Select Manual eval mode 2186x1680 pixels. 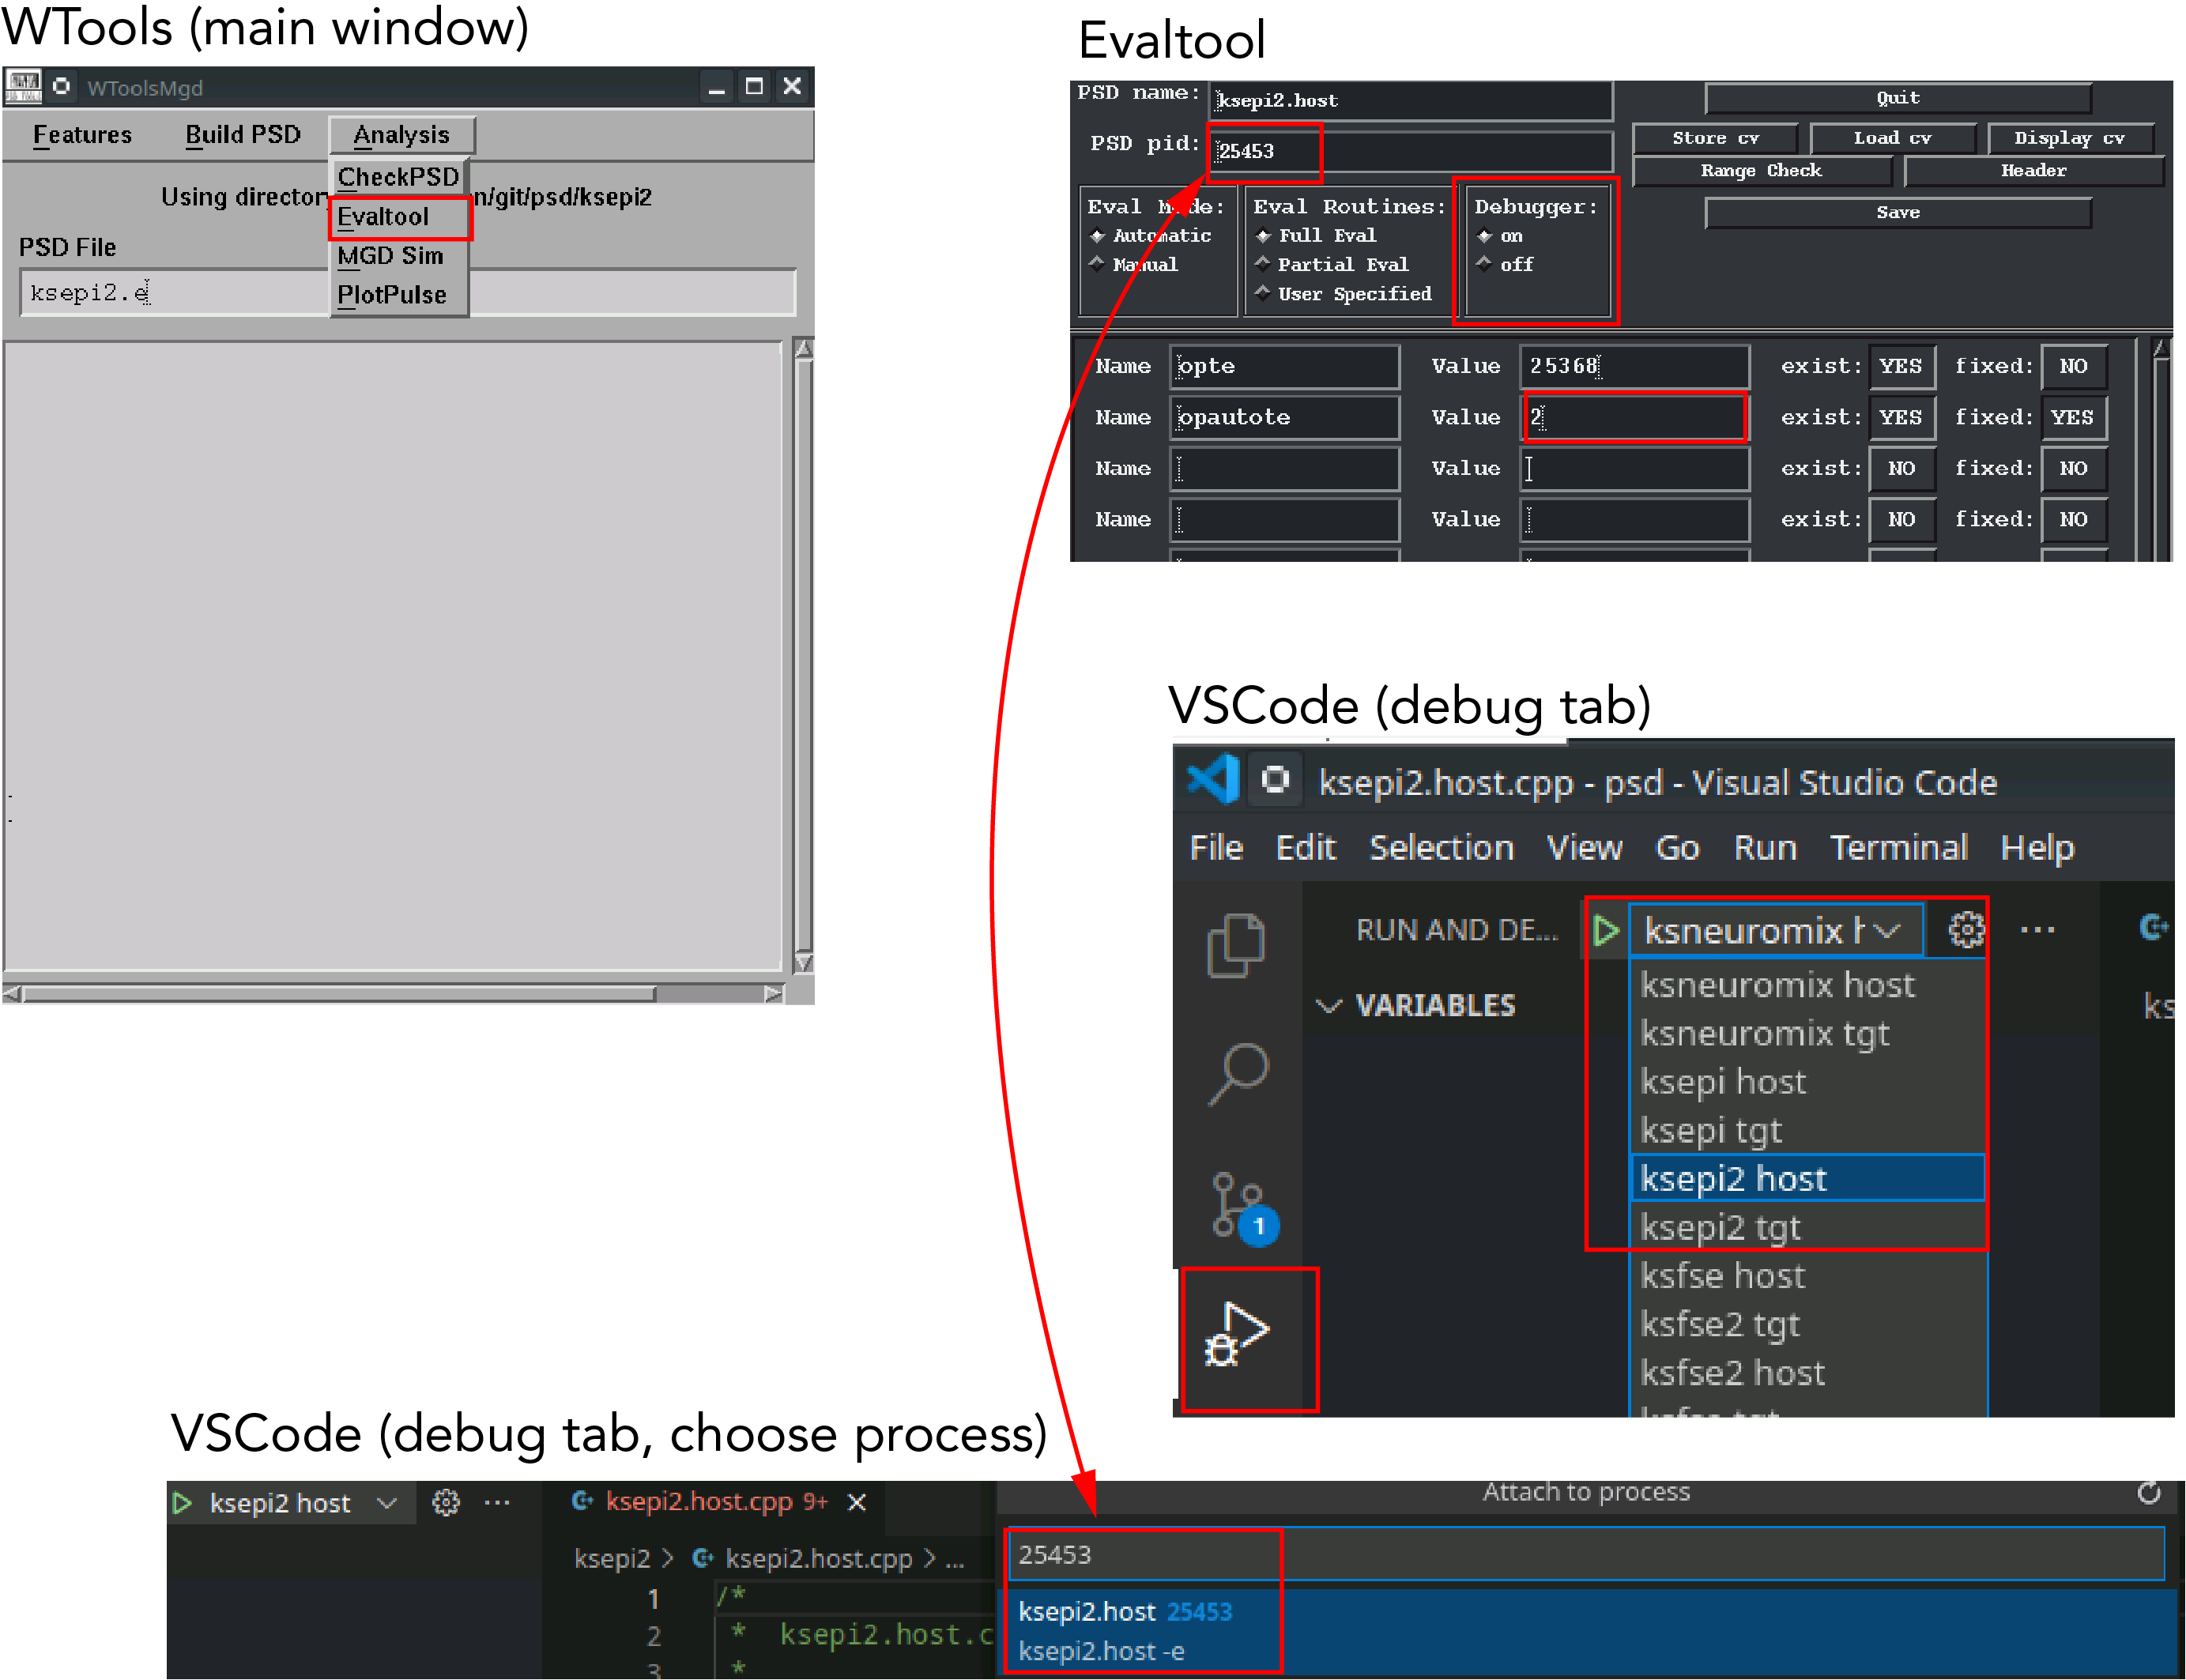(1134, 264)
